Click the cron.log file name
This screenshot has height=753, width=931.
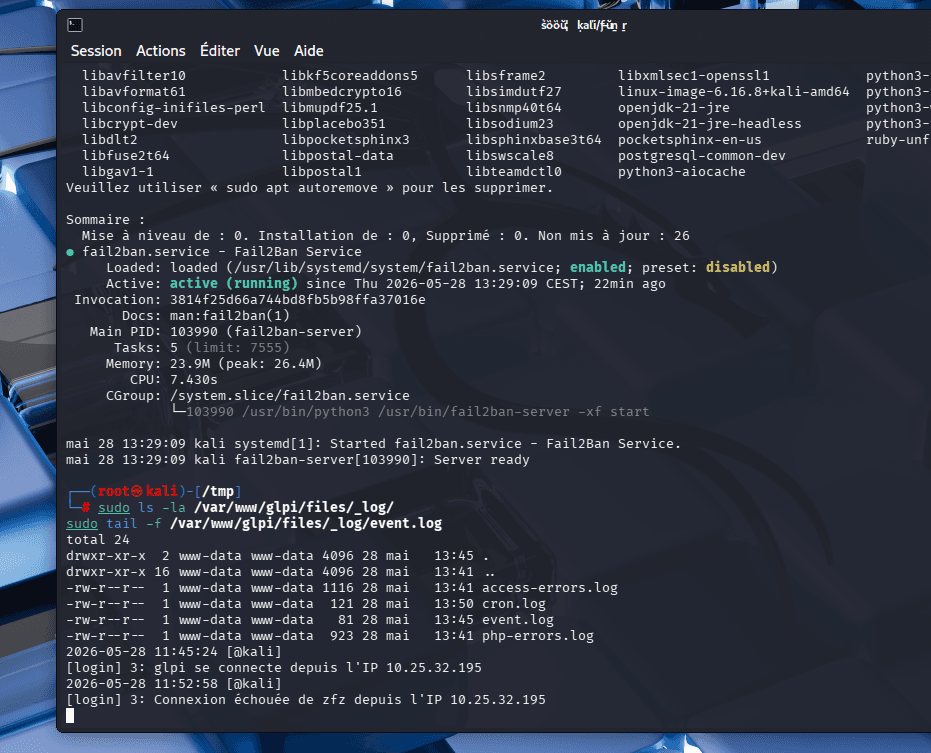point(514,604)
